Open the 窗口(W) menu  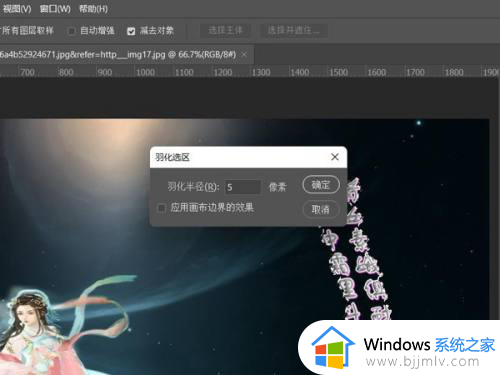click(55, 9)
